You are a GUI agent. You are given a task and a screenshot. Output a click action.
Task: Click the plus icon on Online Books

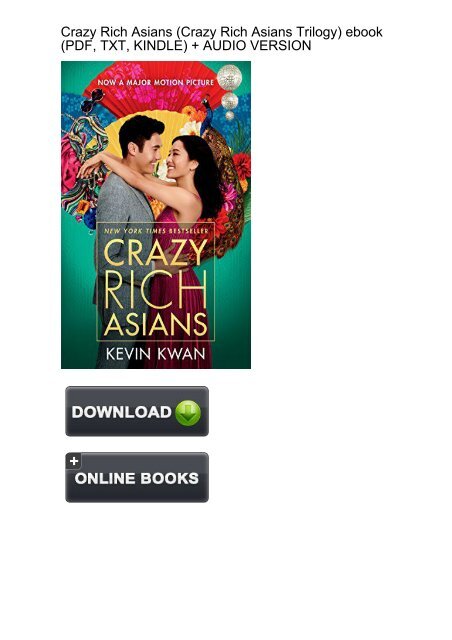pyautogui.click(x=73, y=461)
